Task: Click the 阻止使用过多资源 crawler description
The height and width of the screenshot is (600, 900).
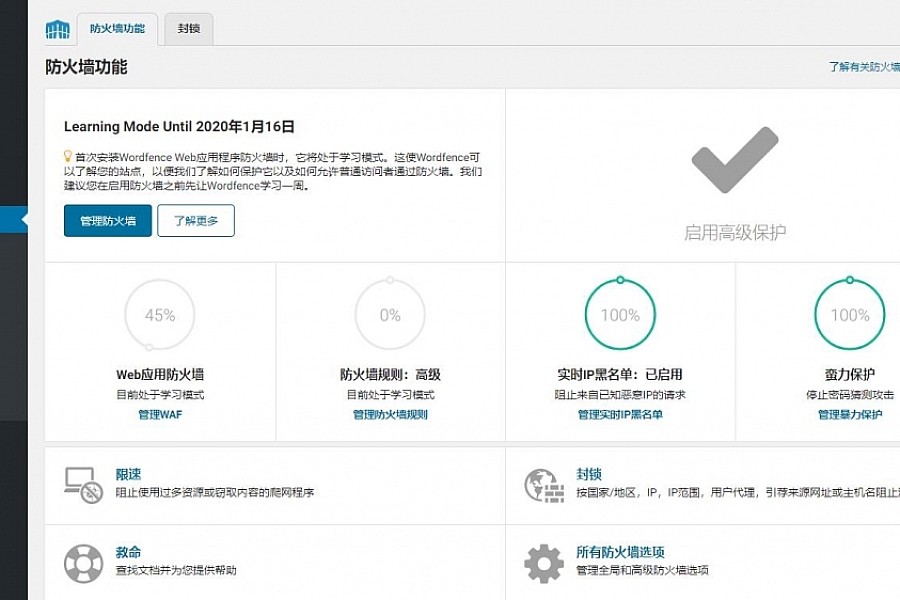Action: (215, 493)
